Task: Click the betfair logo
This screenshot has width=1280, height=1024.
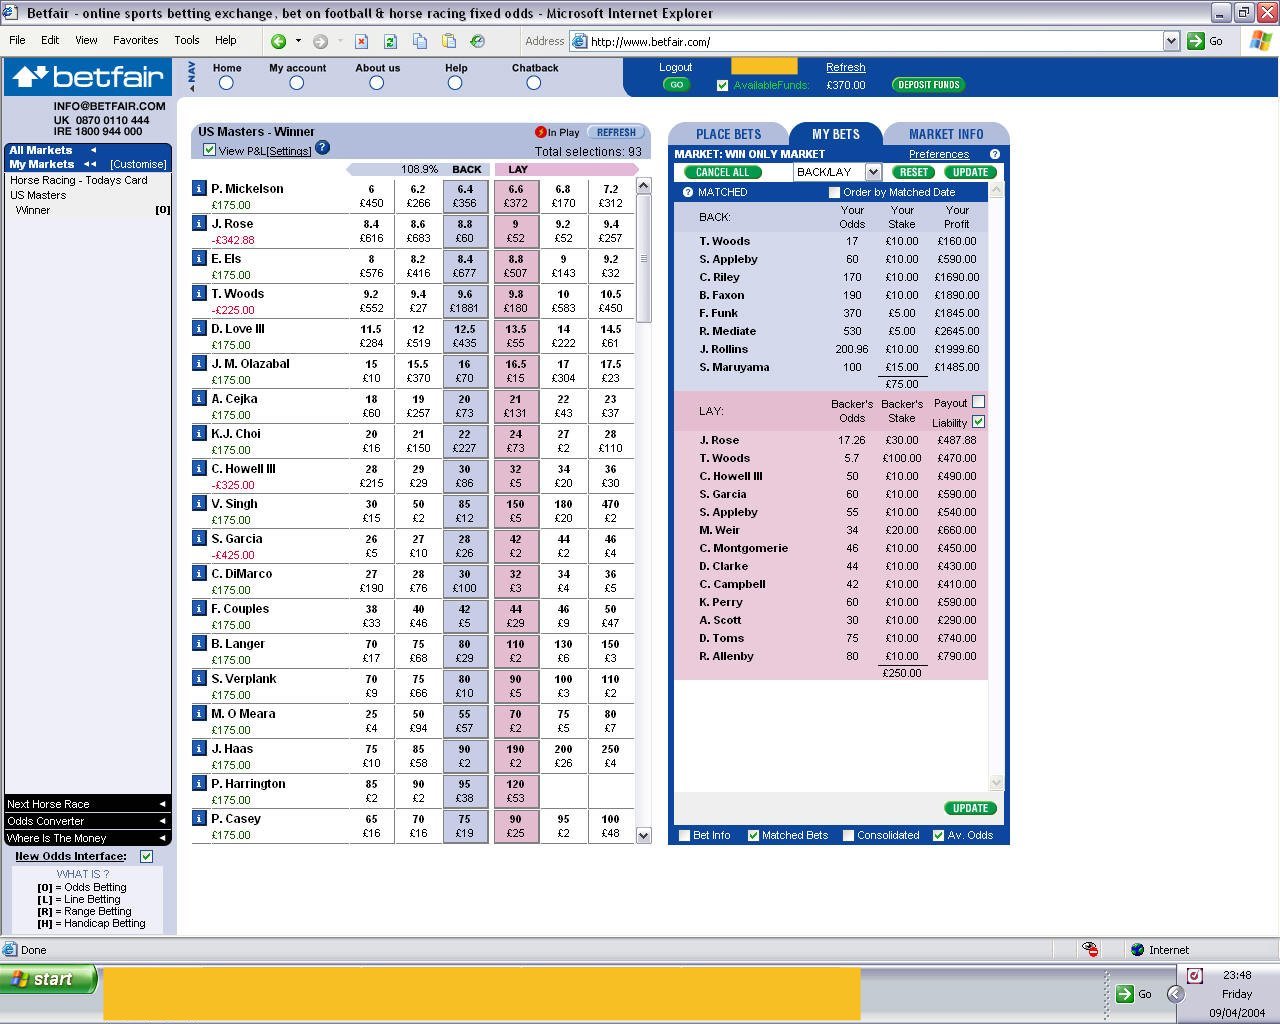Action: click(x=90, y=77)
